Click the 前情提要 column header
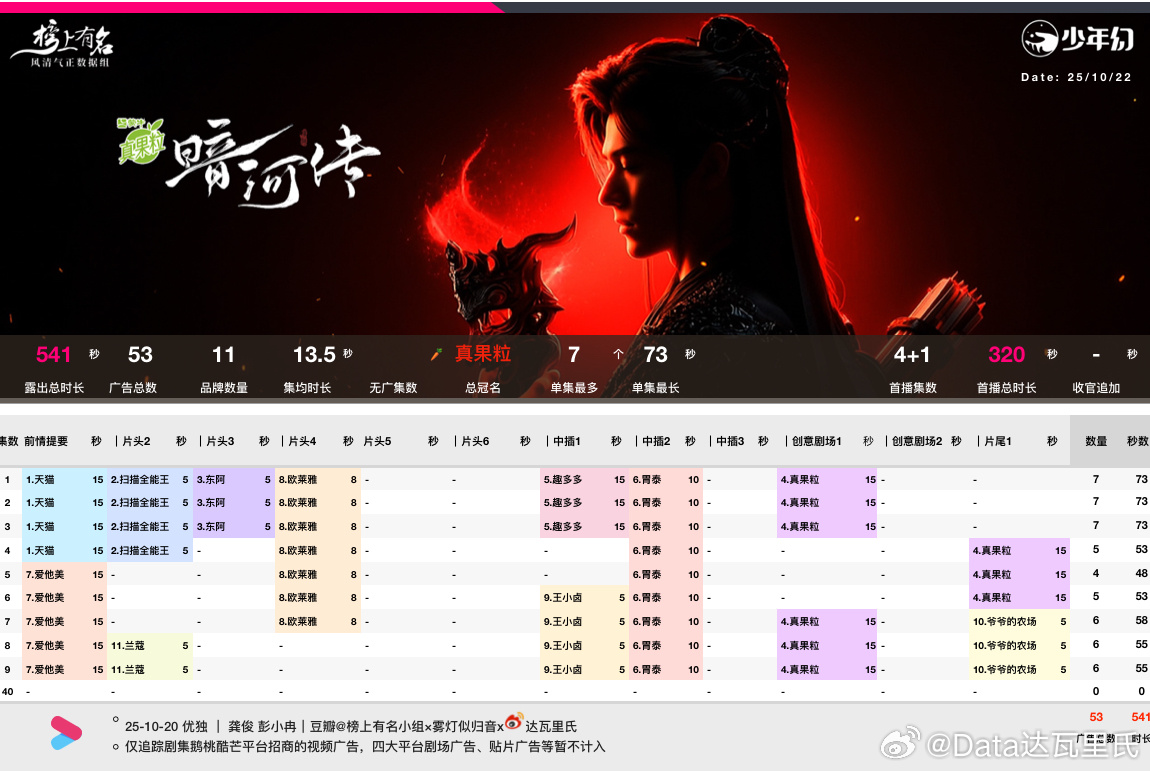 [x=45, y=441]
